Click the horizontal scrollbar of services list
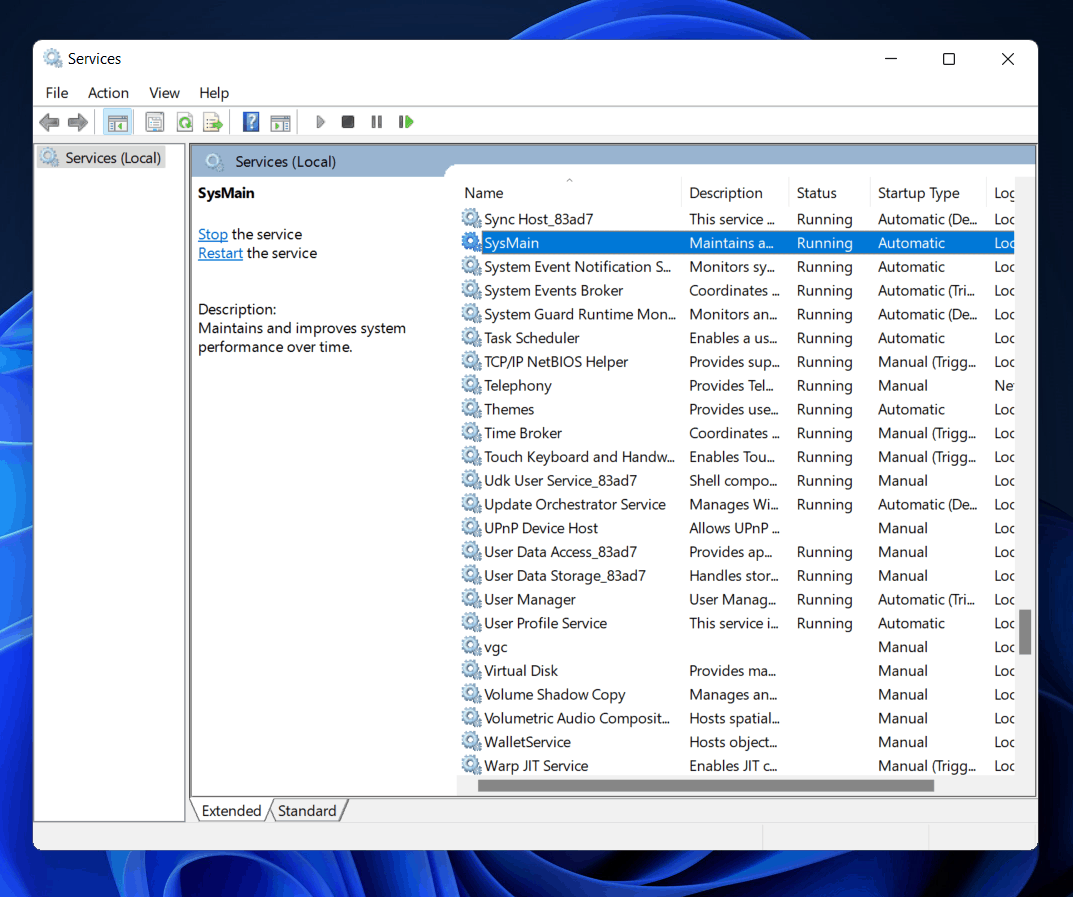The image size is (1073, 897). 705,786
